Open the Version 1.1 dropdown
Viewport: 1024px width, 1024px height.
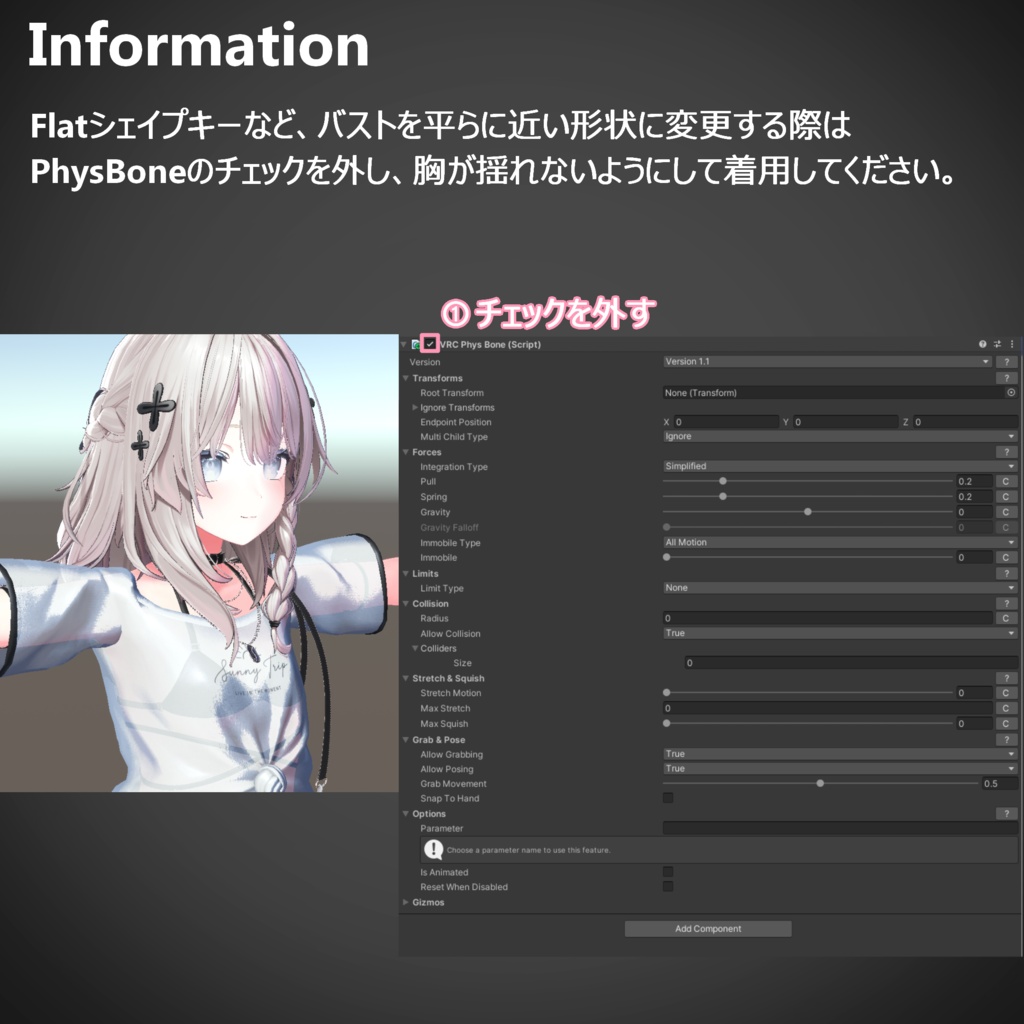pyautogui.click(x=827, y=362)
